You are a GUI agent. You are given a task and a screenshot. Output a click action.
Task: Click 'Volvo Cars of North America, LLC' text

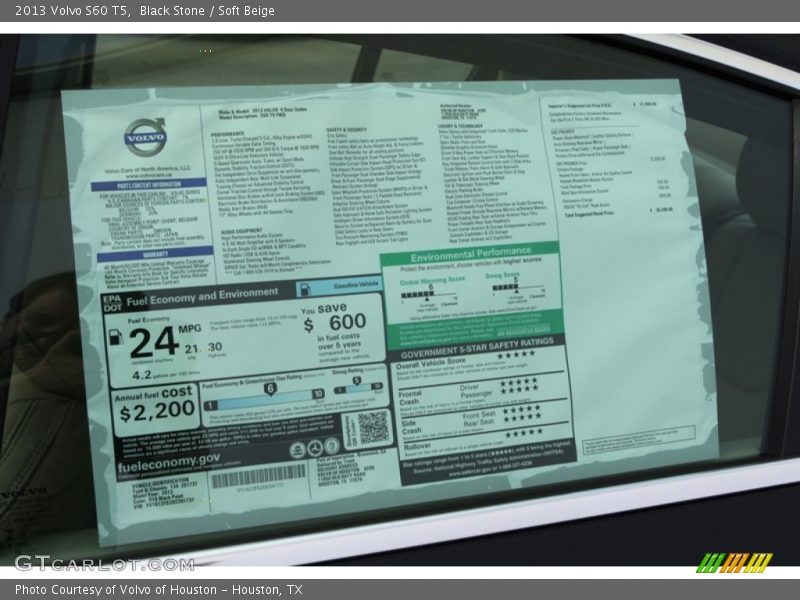coord(147,169)
